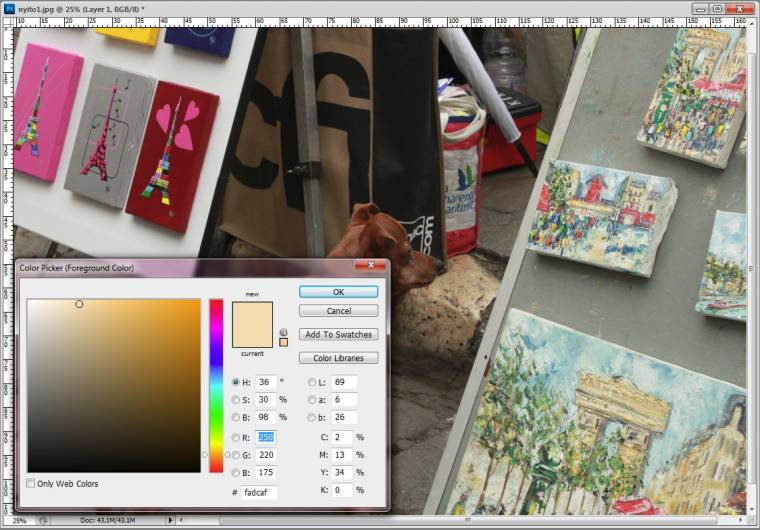The height and width of the screenshot is (530, 760).
Task: Open Color Libraries
Action: point(338,358)
